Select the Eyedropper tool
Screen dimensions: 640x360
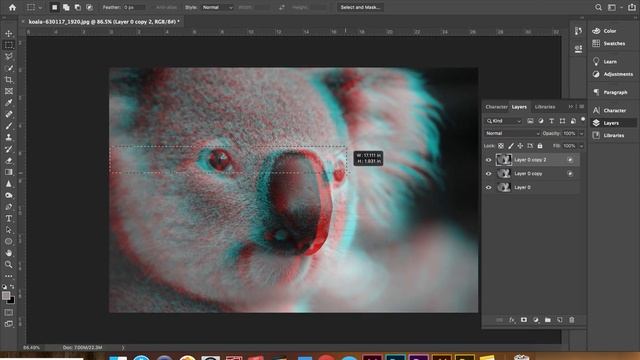click(9, 102)
